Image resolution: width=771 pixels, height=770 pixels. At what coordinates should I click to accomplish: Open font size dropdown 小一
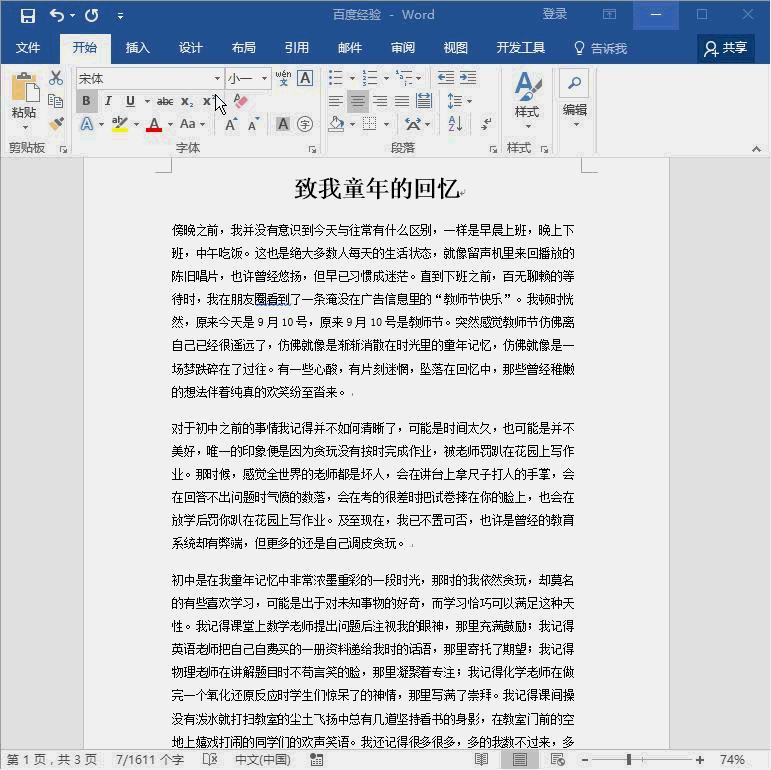click(265, 78)
